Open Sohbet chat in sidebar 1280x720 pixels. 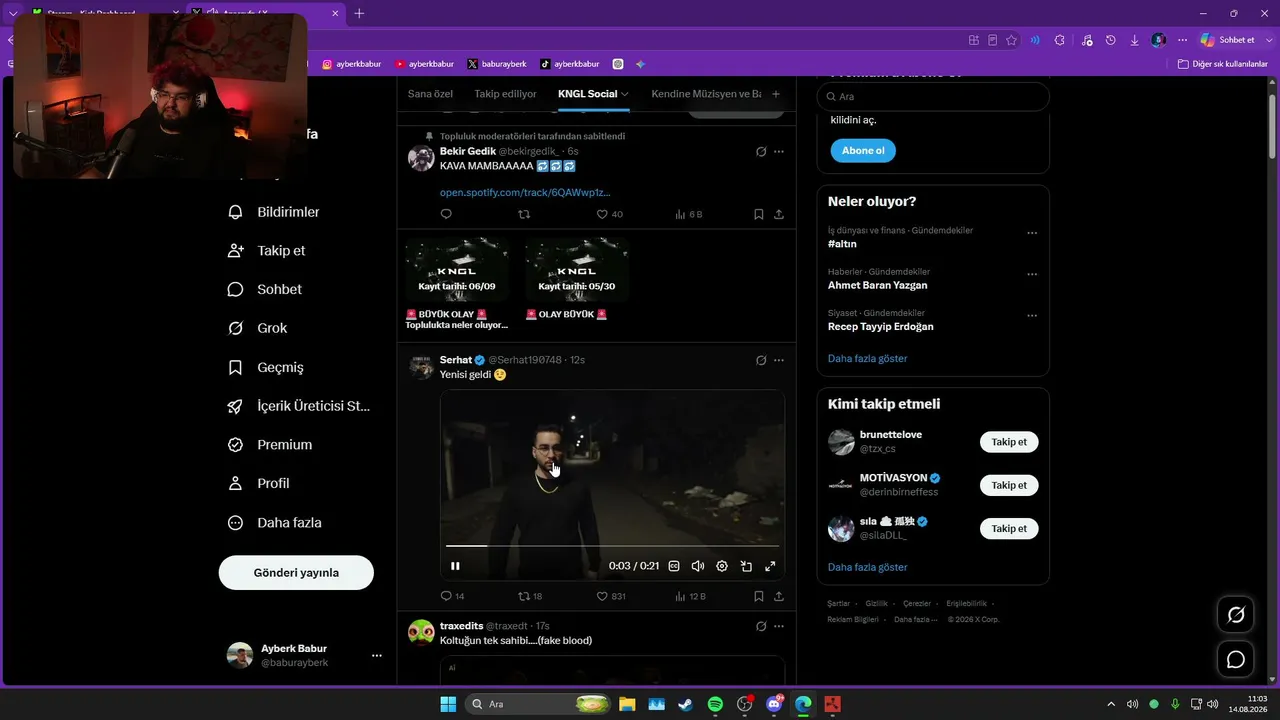(264, 289)
